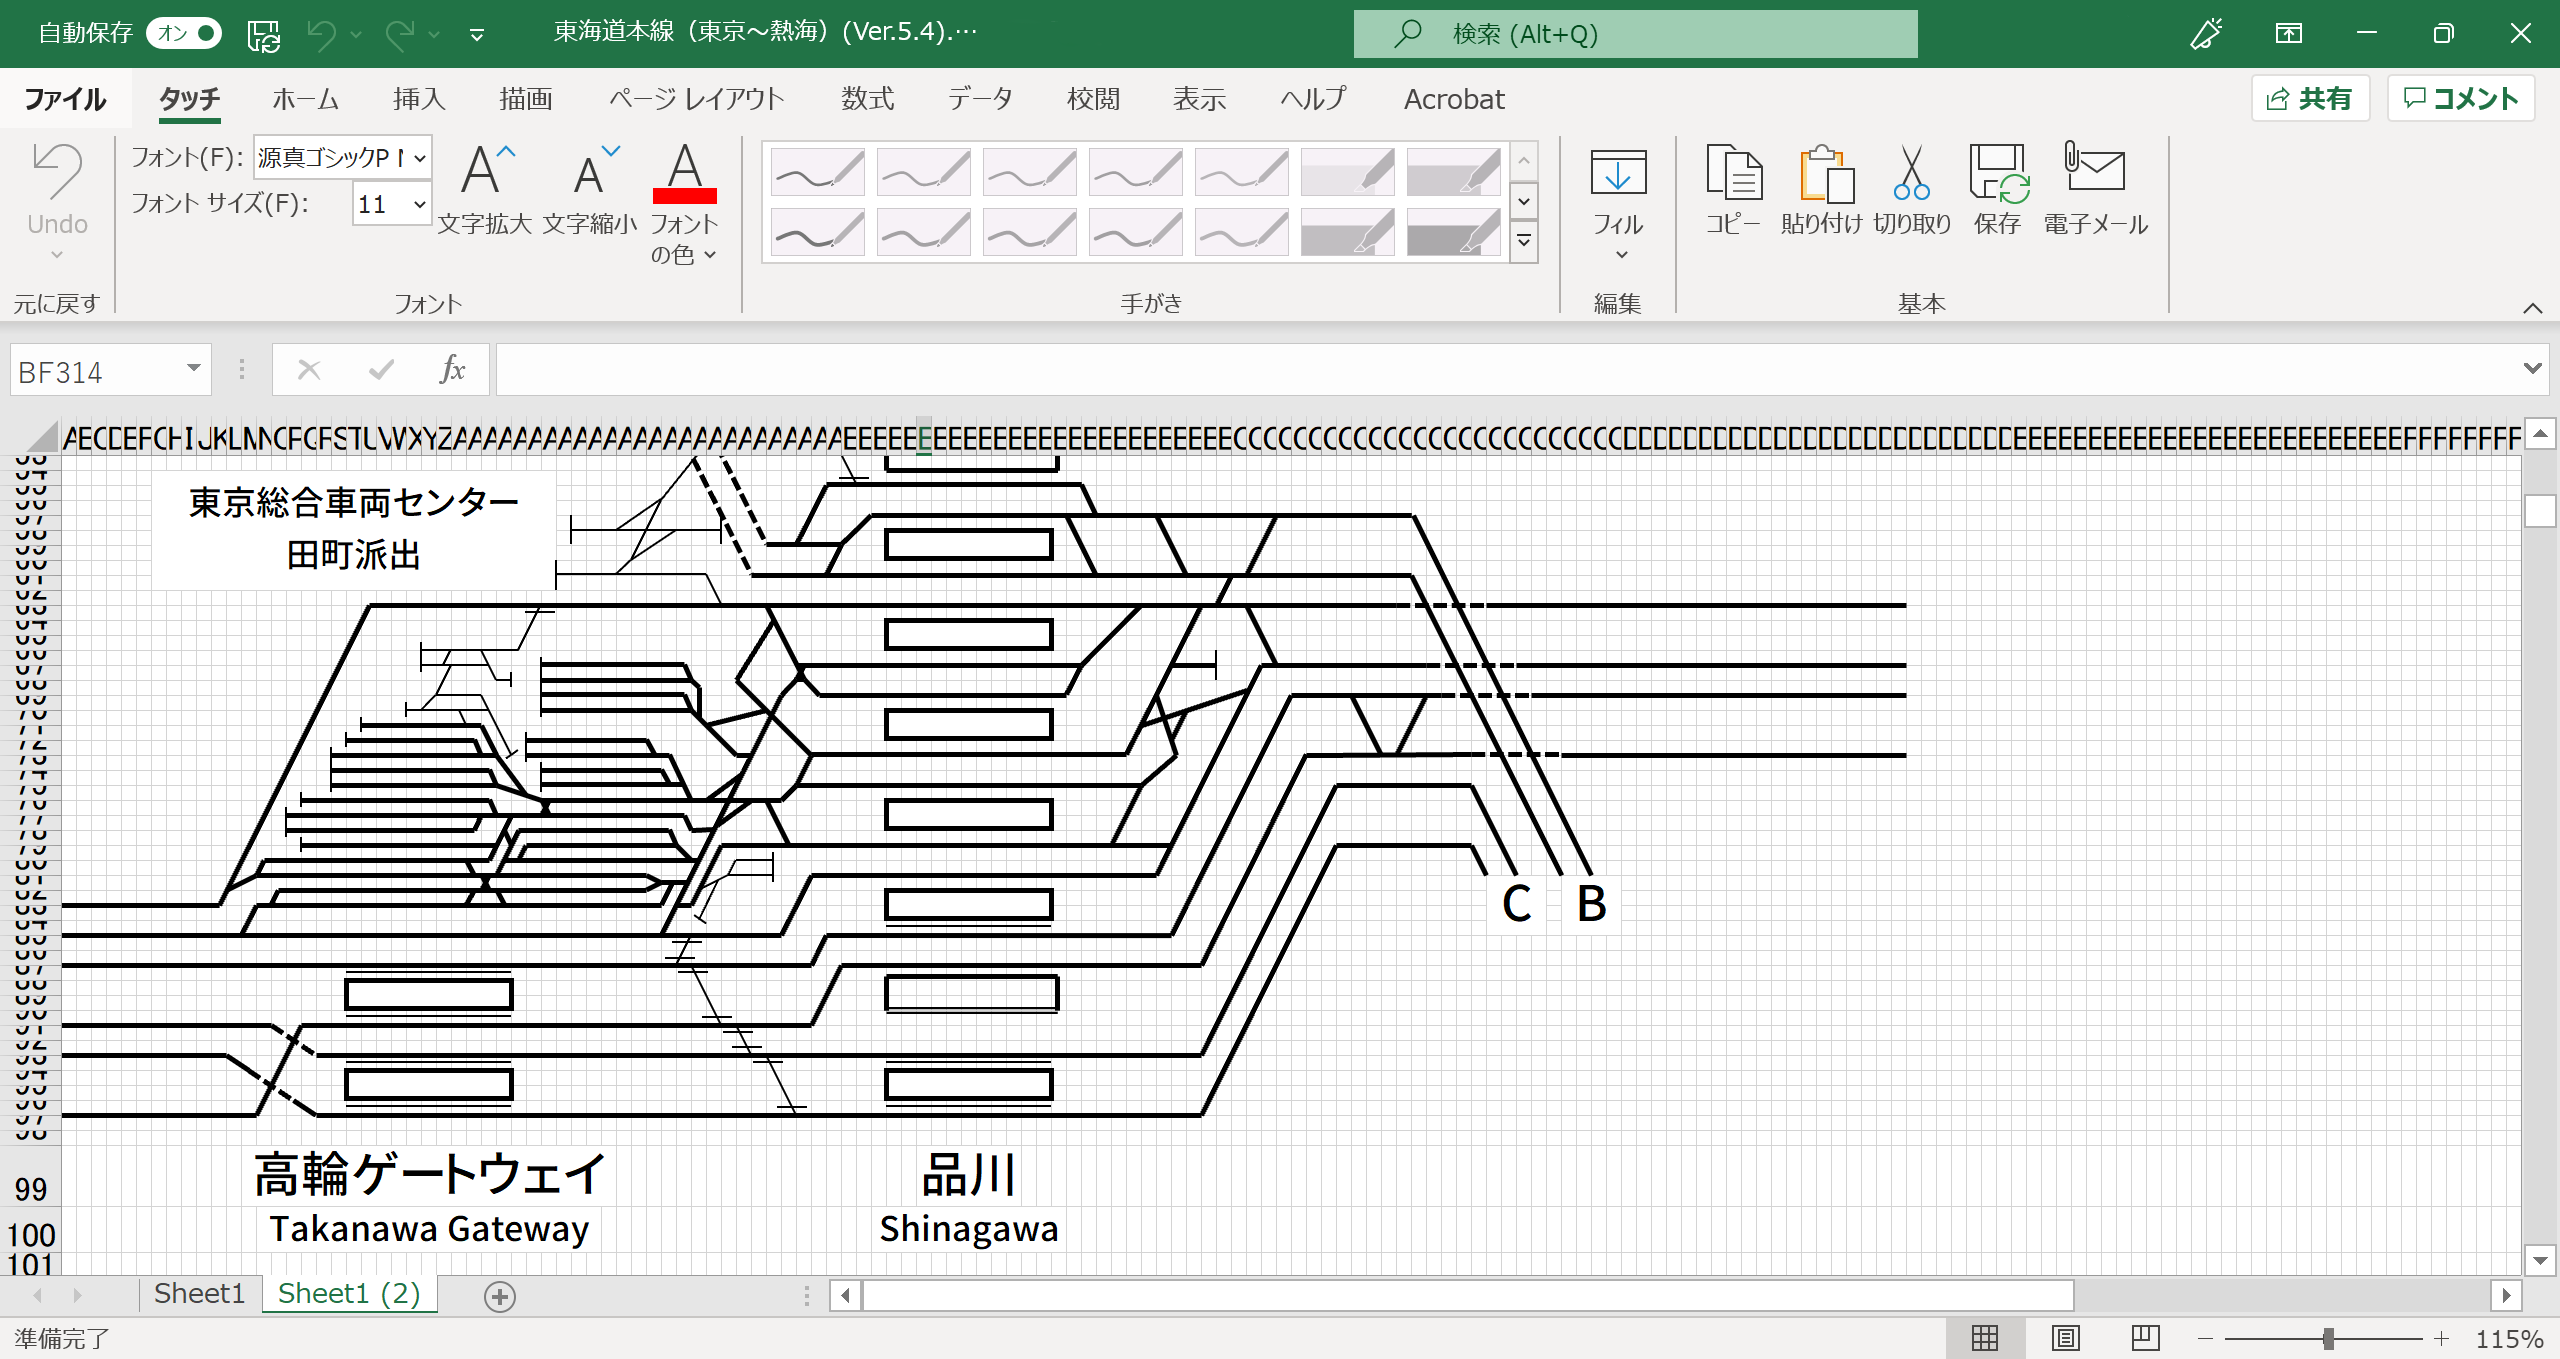2560x1359 pixels.
Task: Click the red フォントの色 color swatch
Action: click(684, 195)
